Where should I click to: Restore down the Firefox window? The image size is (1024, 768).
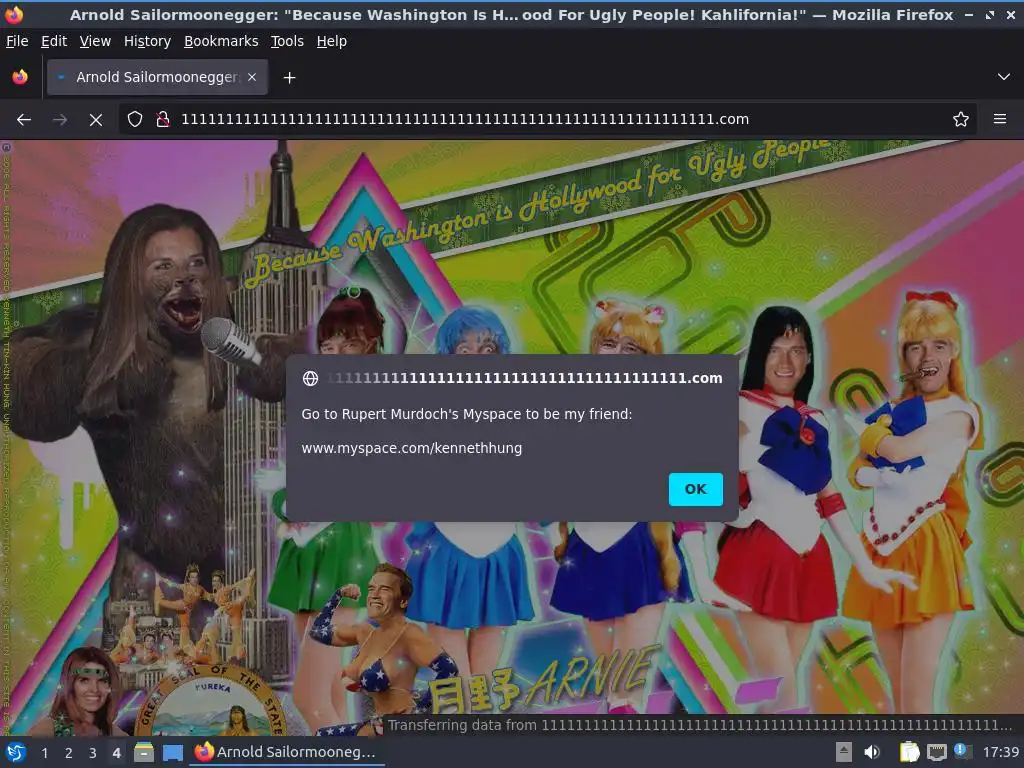pos(990,14)
